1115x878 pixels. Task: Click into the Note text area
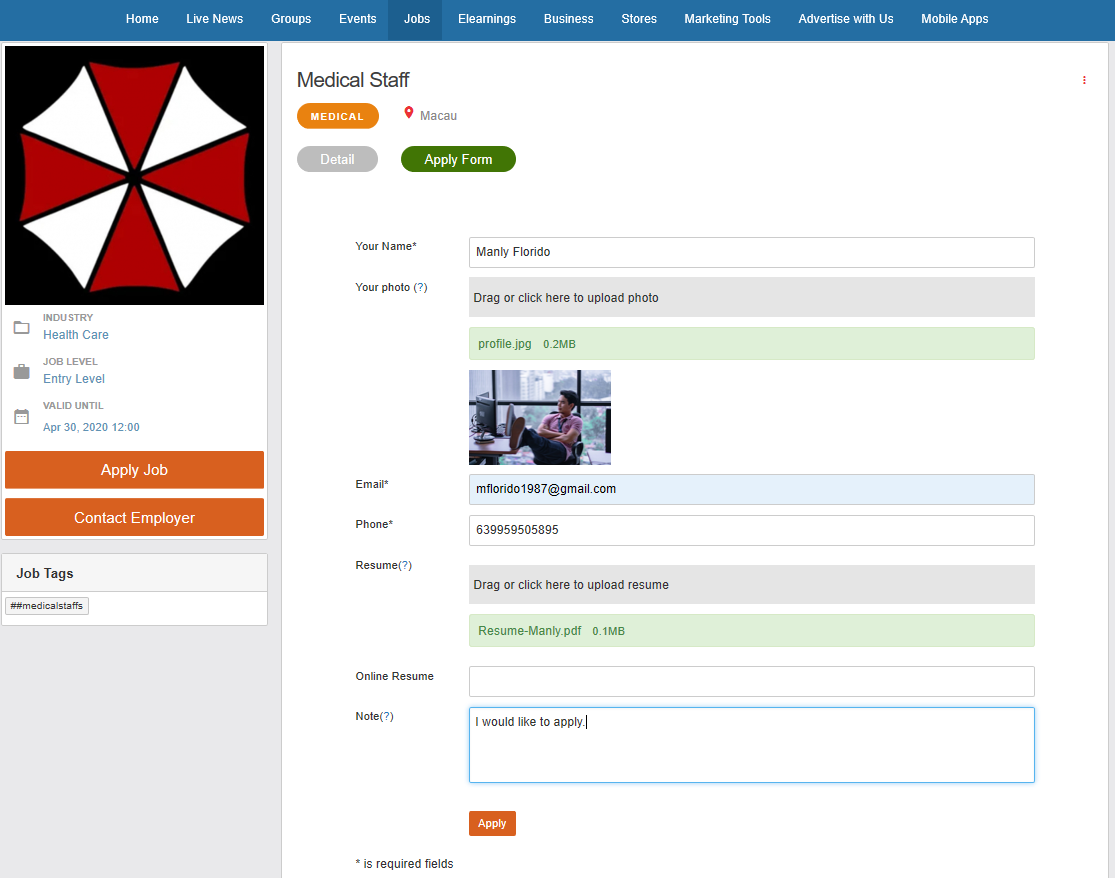[x=752, y=745]
